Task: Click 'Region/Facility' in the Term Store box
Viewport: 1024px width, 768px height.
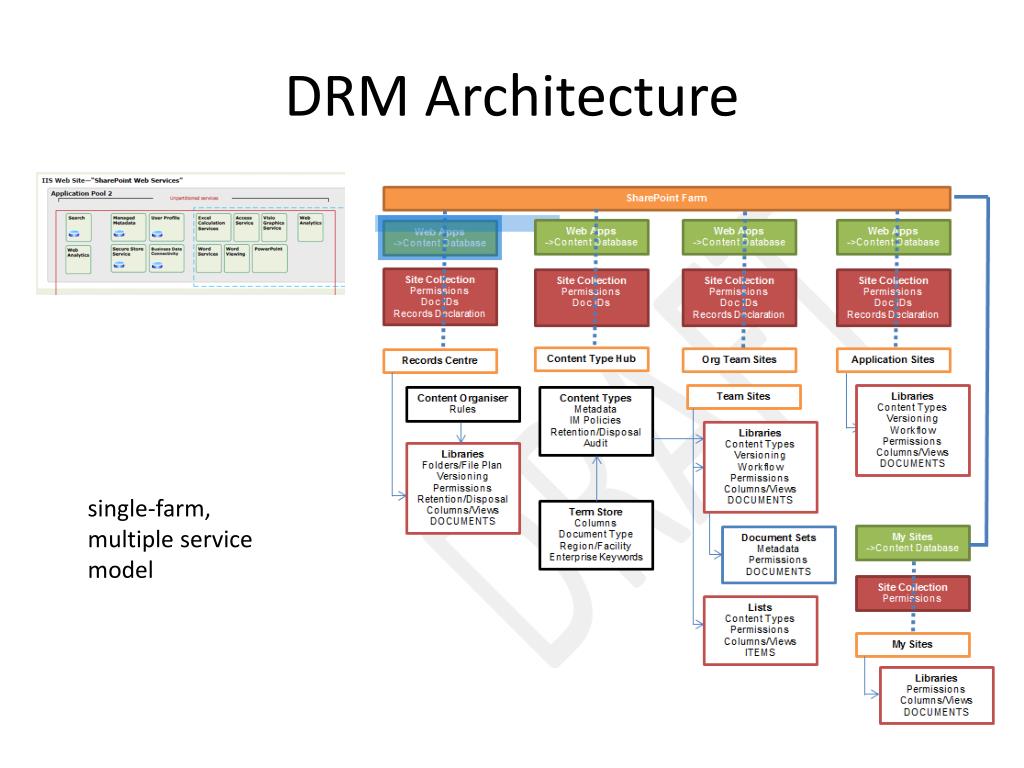Action: (596, 546)
